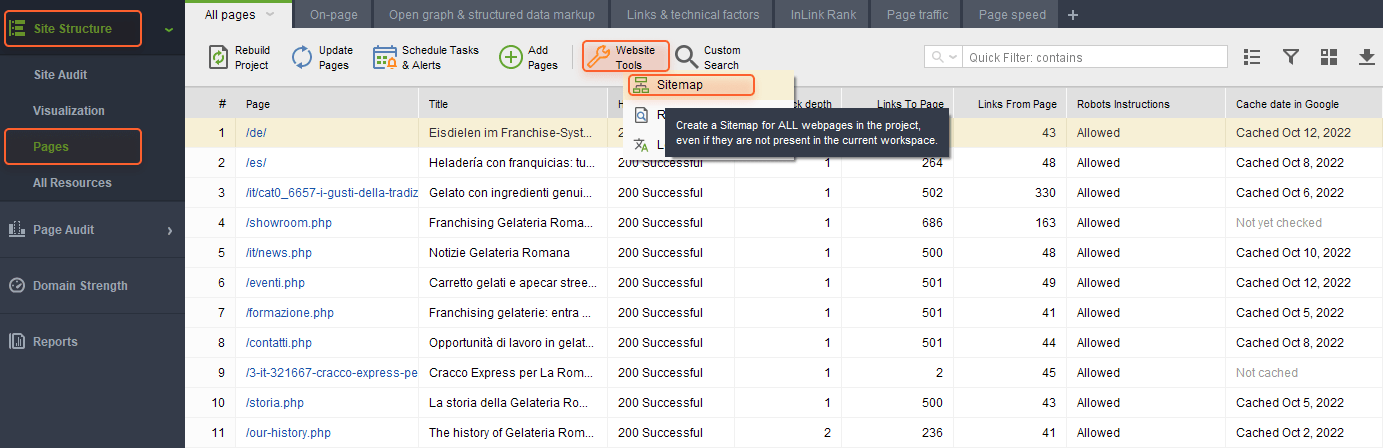Switch to the On-page tab
Screen dimensions: 1383x448
(333, 15)
